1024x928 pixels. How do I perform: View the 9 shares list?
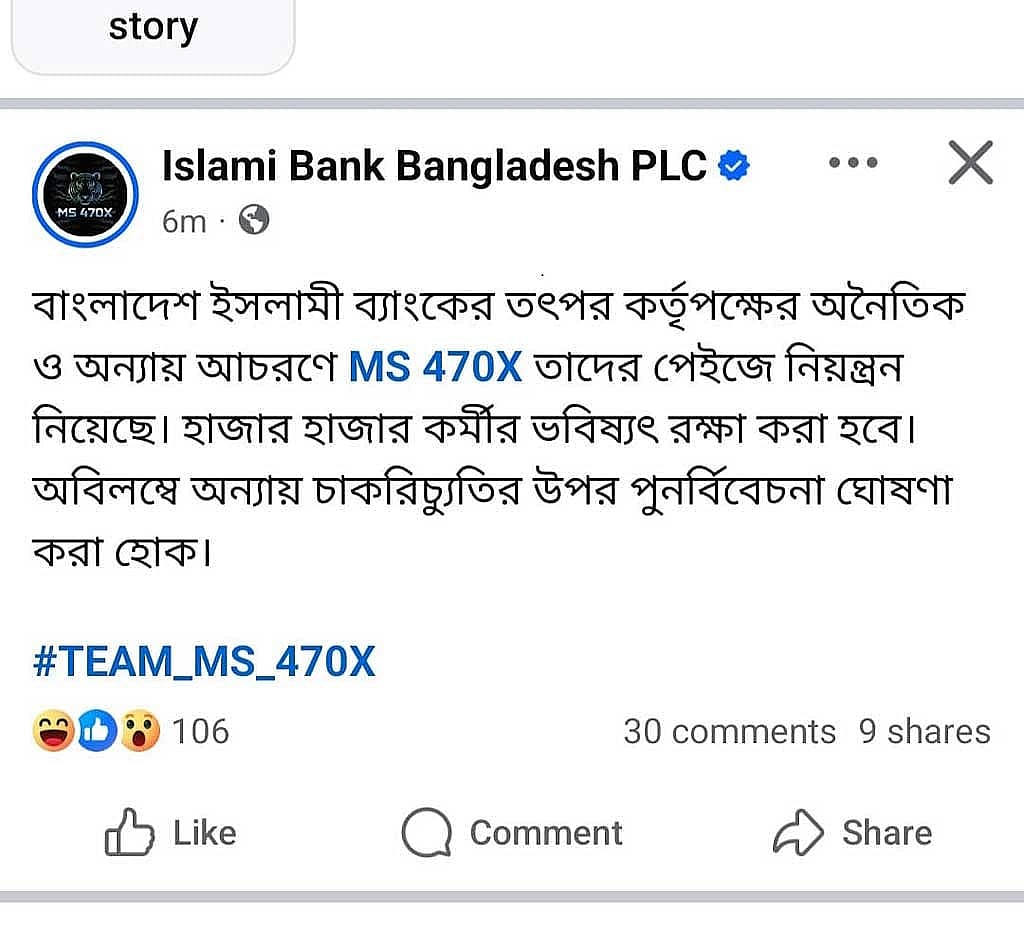coord(925,731)
